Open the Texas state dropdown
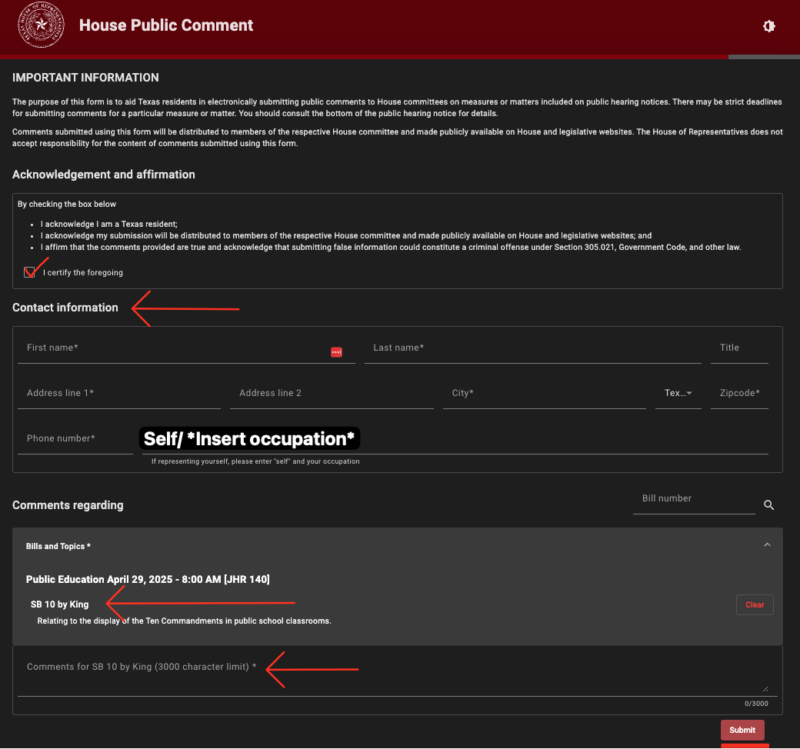The width and height of the screenshot is (800, 749). (x=679, y=393)
